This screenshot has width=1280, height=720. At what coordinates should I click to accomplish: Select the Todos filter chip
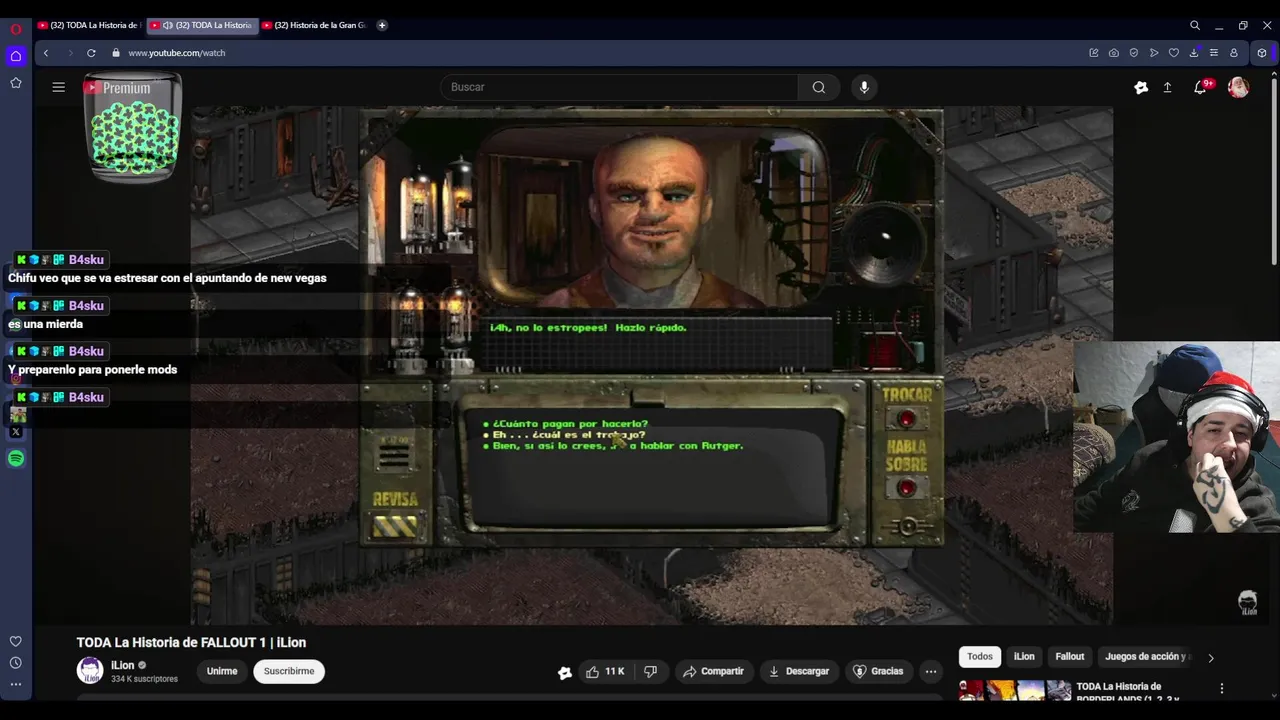coord(980,657)
